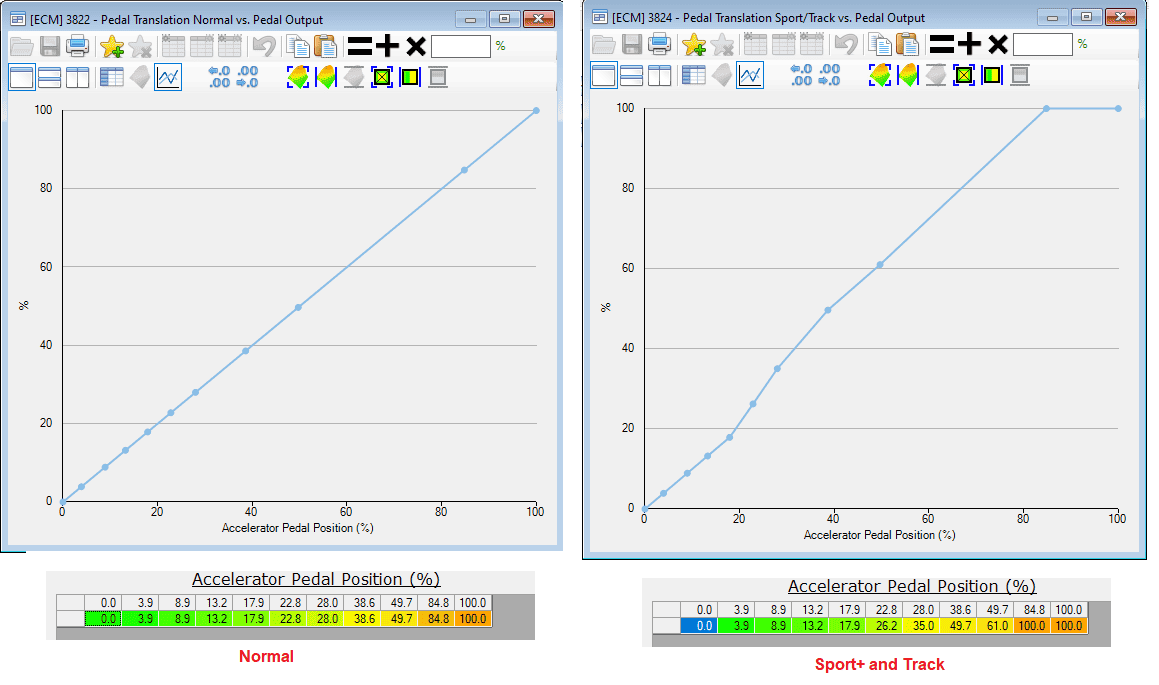This screenshot has width=1159, height=685.
Task: Switch Normal window to graph view
Action: (169, 77)
